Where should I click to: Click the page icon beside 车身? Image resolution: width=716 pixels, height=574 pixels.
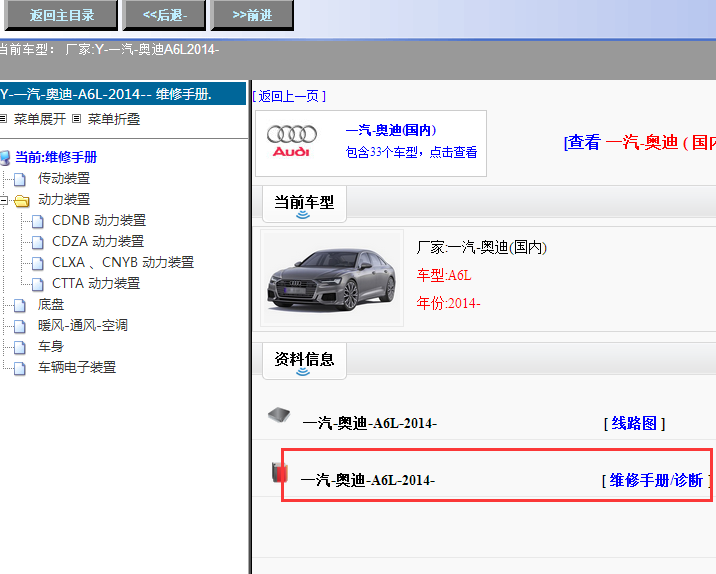point(20,348)
